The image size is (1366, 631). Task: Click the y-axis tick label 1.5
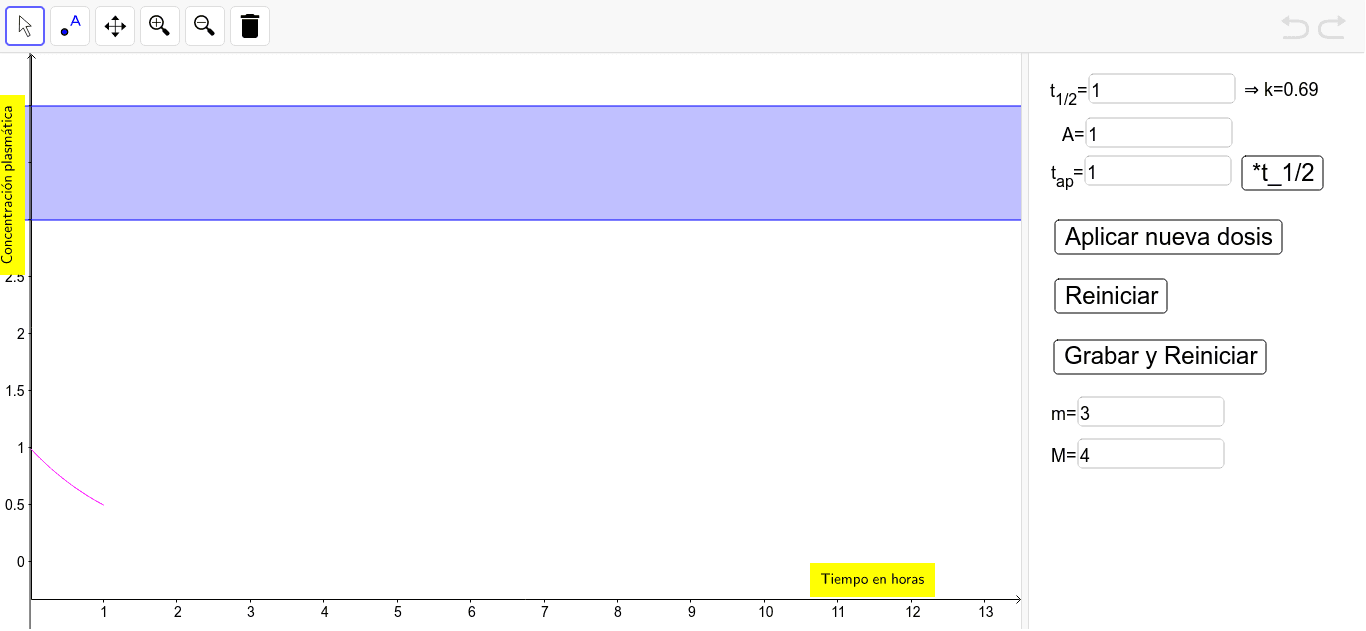tap(13, 390)
